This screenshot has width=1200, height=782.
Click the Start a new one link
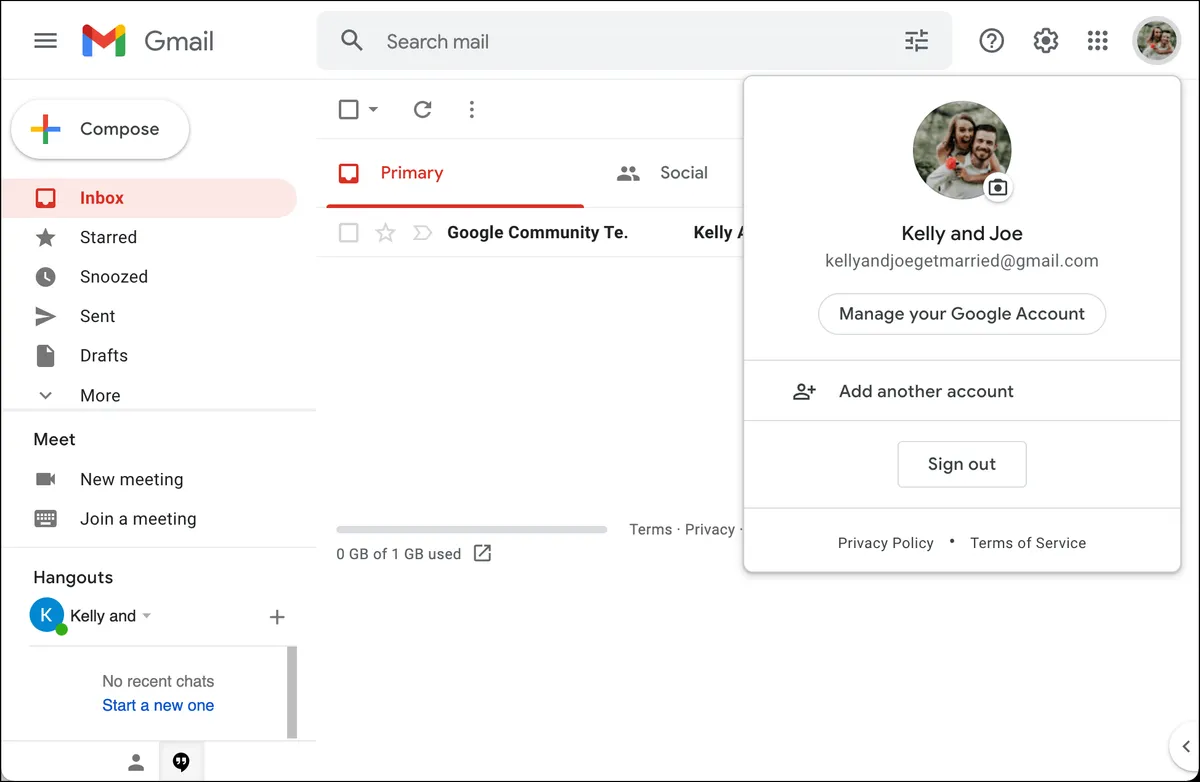(158, 705)
